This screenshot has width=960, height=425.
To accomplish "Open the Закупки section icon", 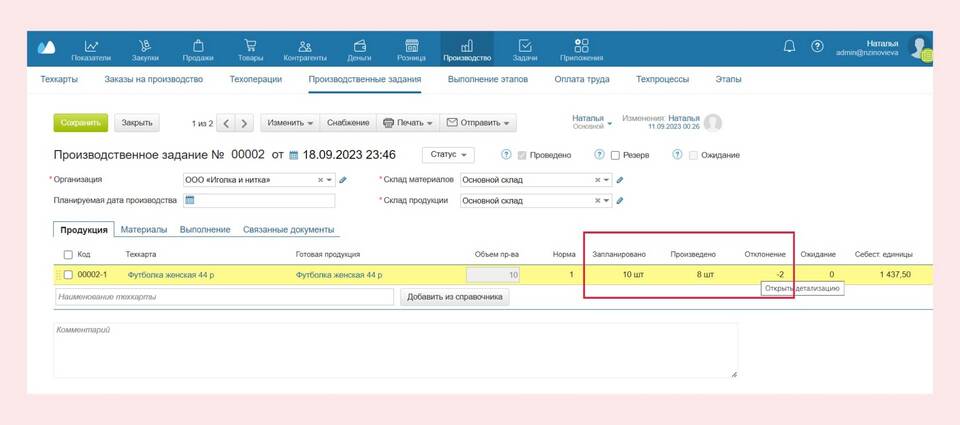I will coord(145,47).
